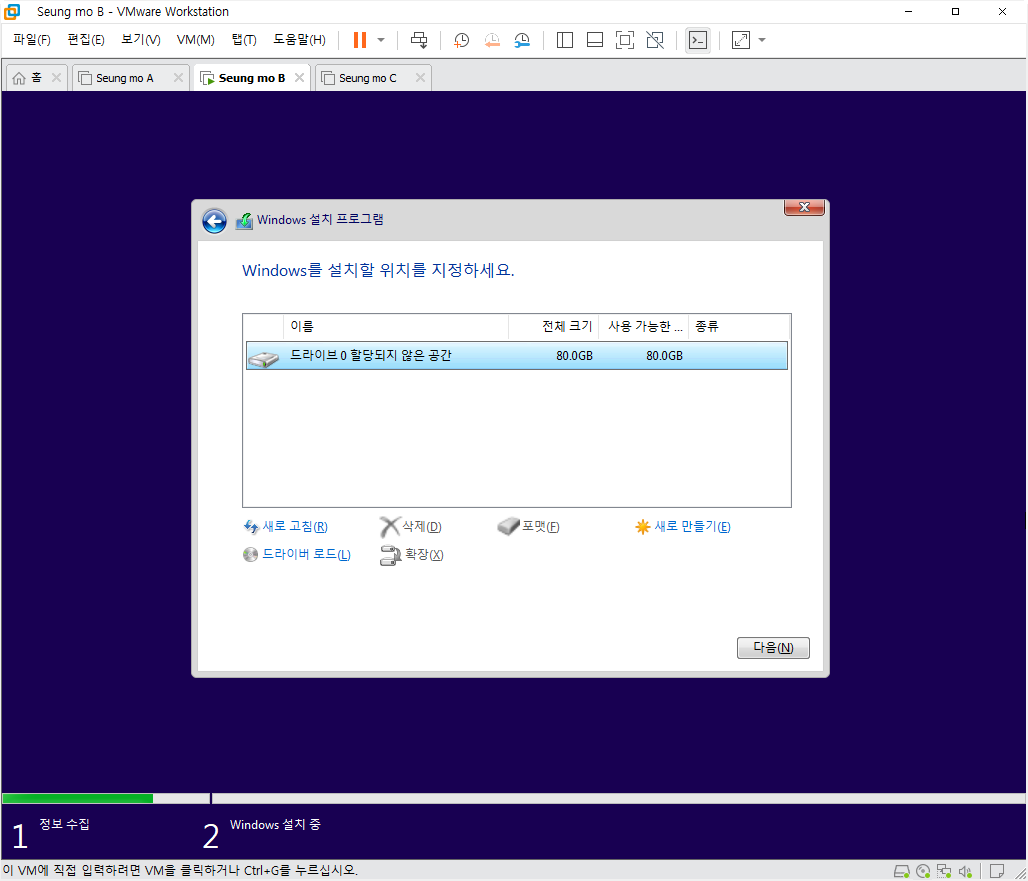Viewport: 1028px width, 881px height.
Task: Toggle the console view icon
Action: (x=698, y=40)
